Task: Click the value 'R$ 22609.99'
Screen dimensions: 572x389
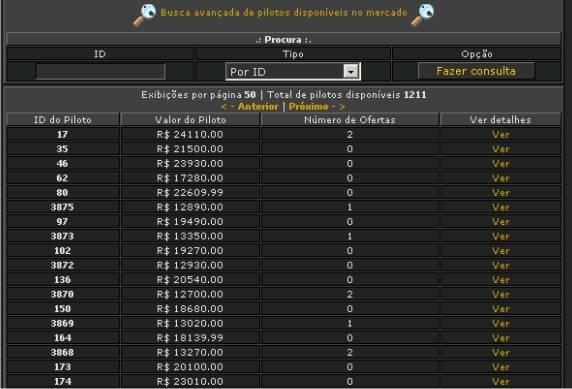Action: (190, 193)
